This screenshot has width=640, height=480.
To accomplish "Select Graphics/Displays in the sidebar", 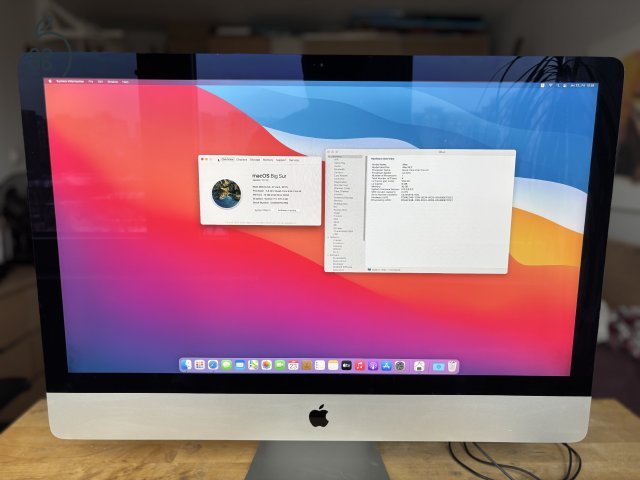I will coord(343,198).
